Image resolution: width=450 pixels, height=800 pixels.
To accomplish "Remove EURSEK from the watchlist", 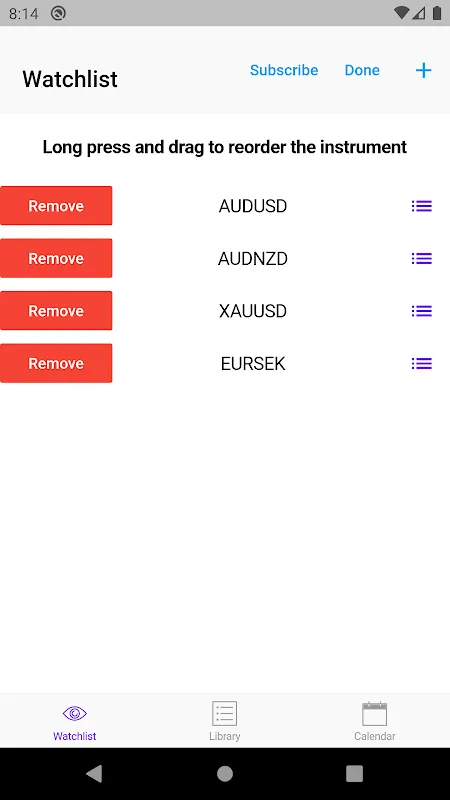I will coord(56,363).
